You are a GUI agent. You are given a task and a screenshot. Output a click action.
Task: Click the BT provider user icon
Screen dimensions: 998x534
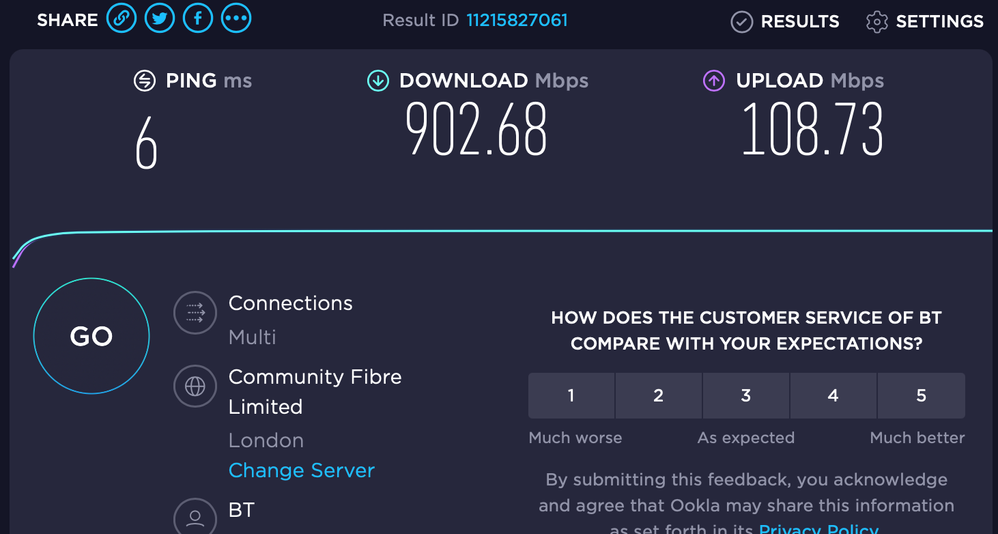[195, 518]
